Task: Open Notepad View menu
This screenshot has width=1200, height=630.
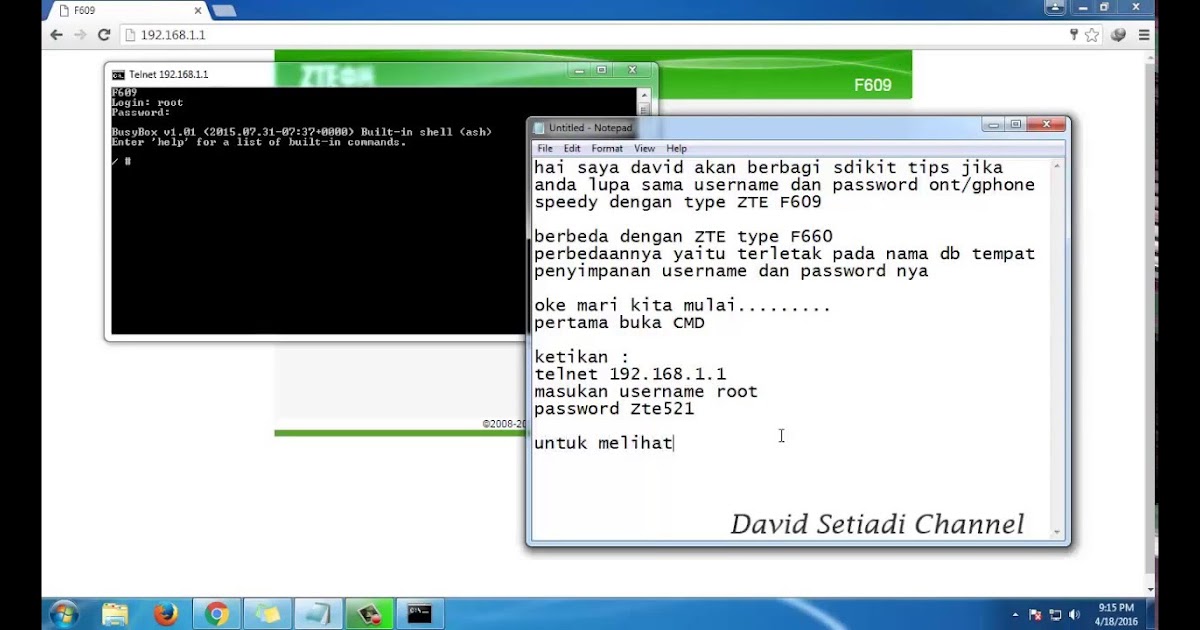Action: pos(645,148)
